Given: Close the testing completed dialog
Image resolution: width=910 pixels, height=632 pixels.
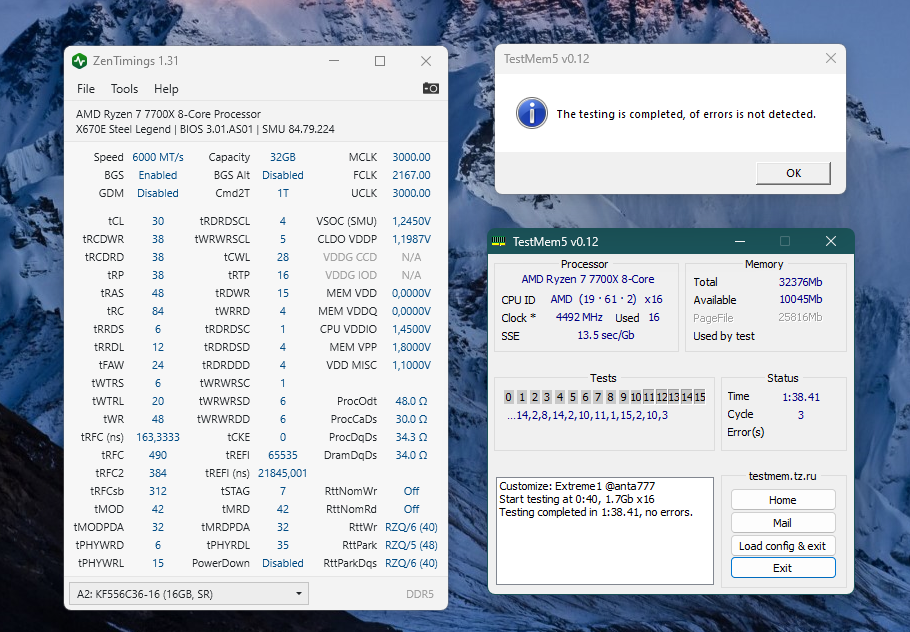Looking at the screenshot, I should click(830, 59).
